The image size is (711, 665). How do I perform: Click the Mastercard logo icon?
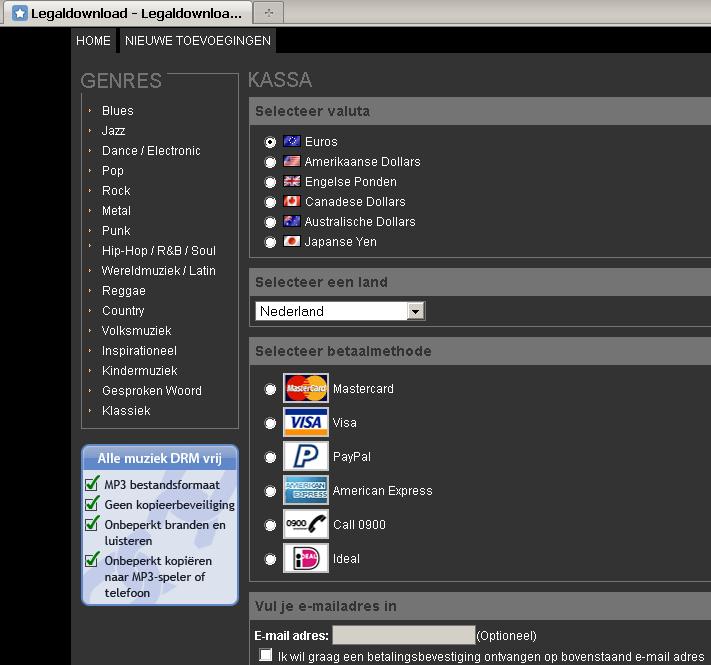point(306,388)
